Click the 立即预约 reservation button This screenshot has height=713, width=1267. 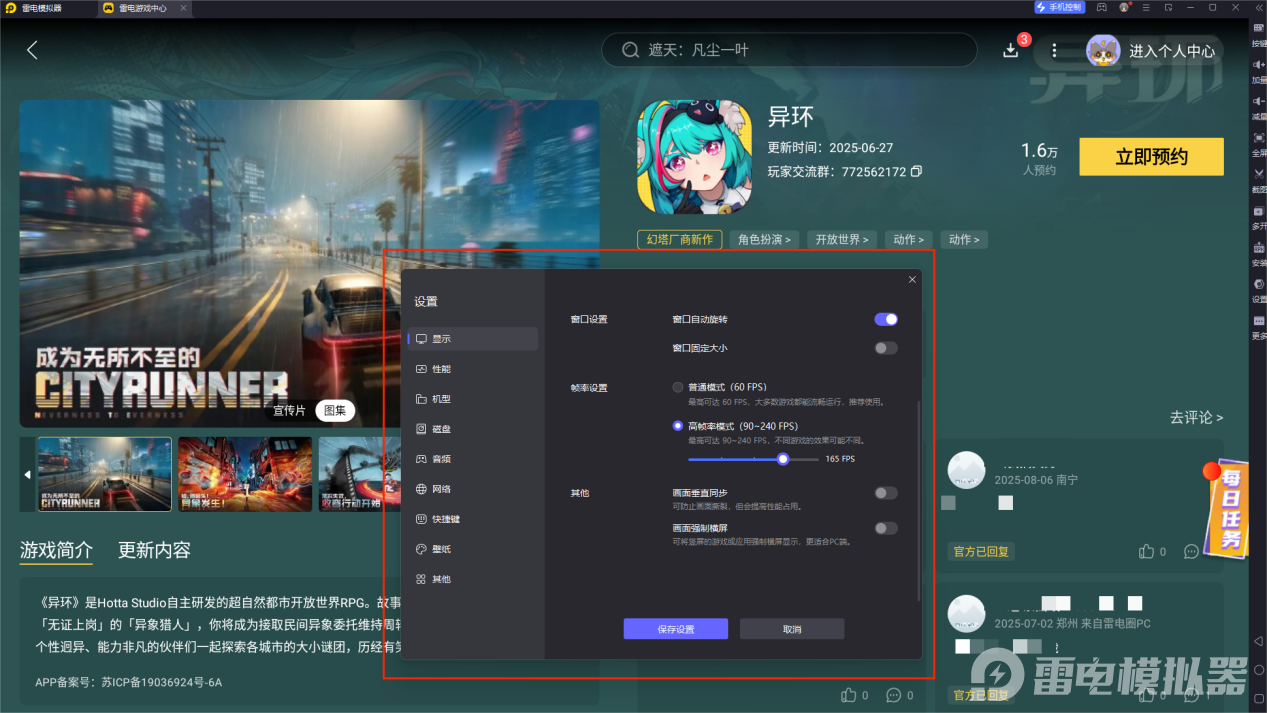[1150, 156]
